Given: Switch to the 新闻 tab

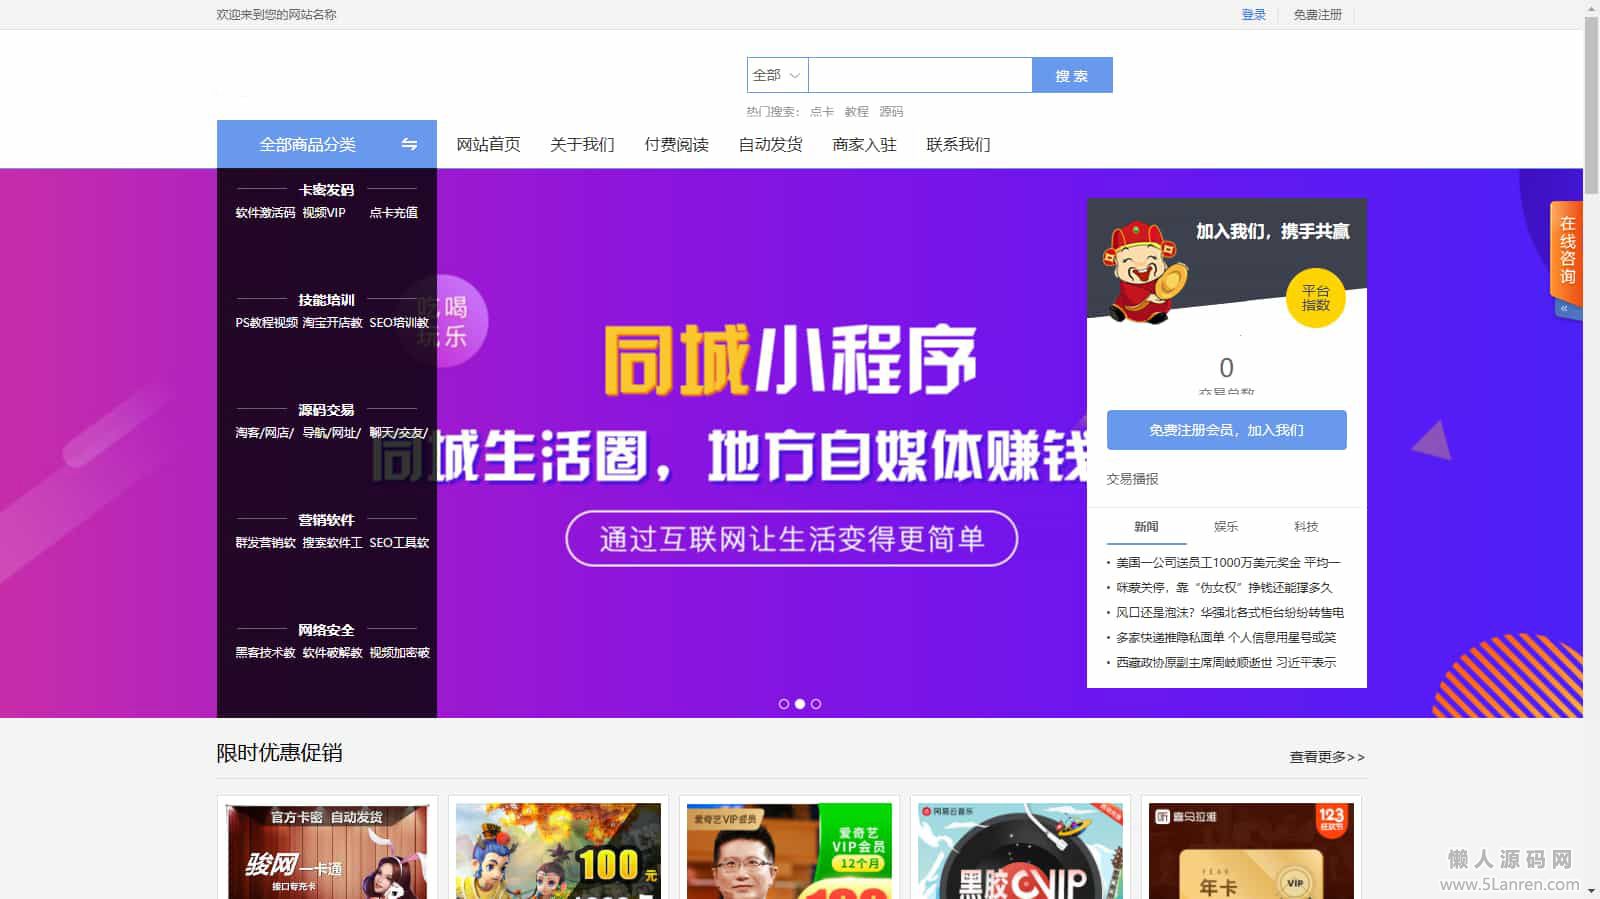Looking at the screenshot, I should 1146,526.
